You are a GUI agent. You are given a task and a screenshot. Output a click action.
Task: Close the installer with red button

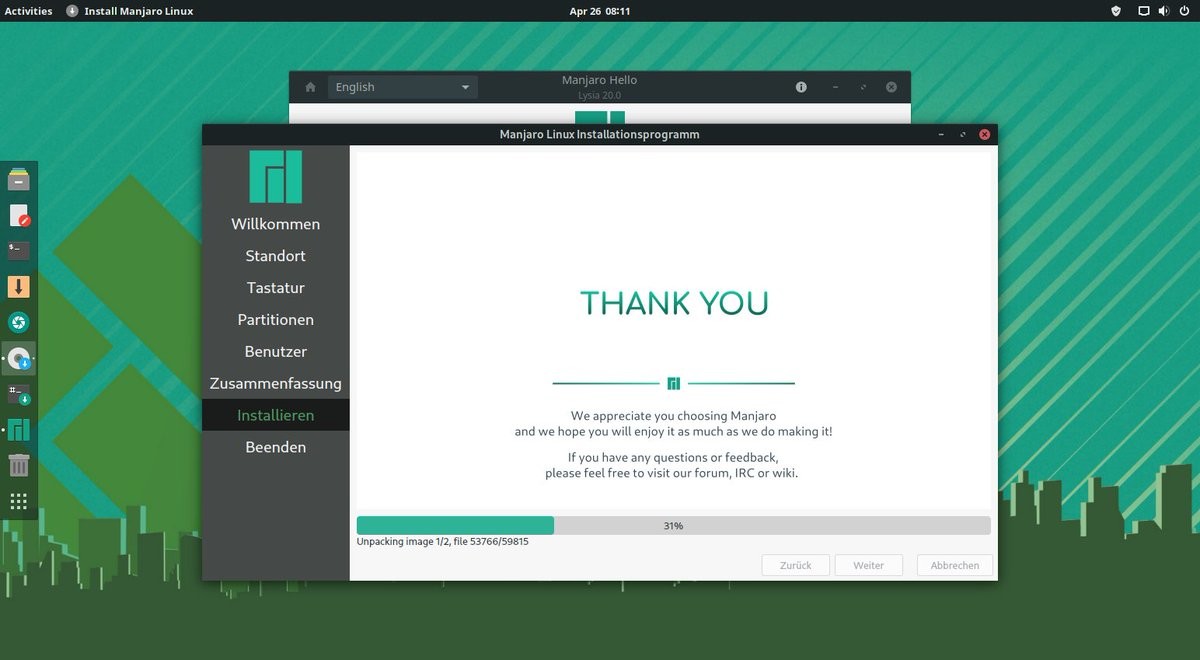[985, 134]
